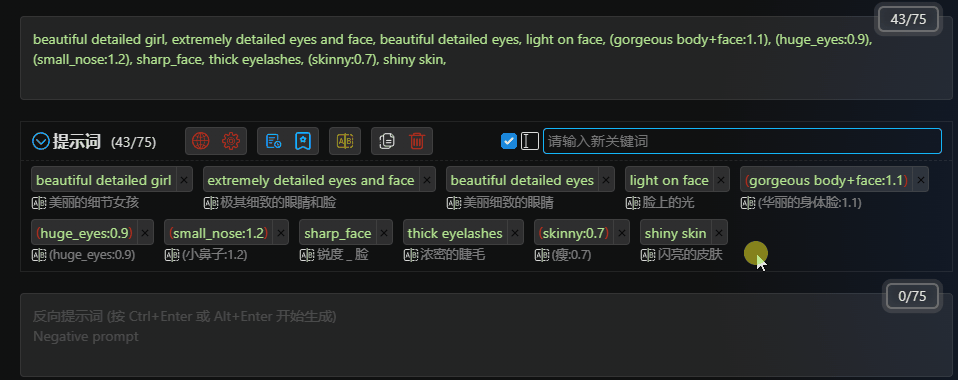Open the prompt history icon
This screenshot has width=958, height=380.
273,141
